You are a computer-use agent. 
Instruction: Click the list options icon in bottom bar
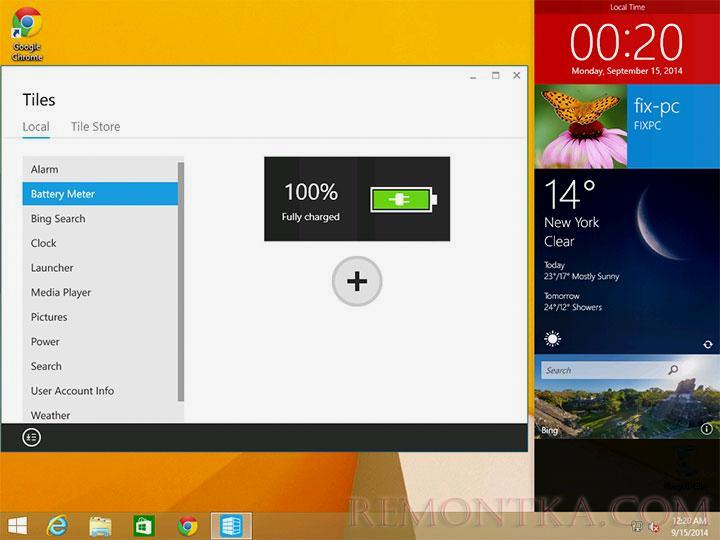[31, 437]
